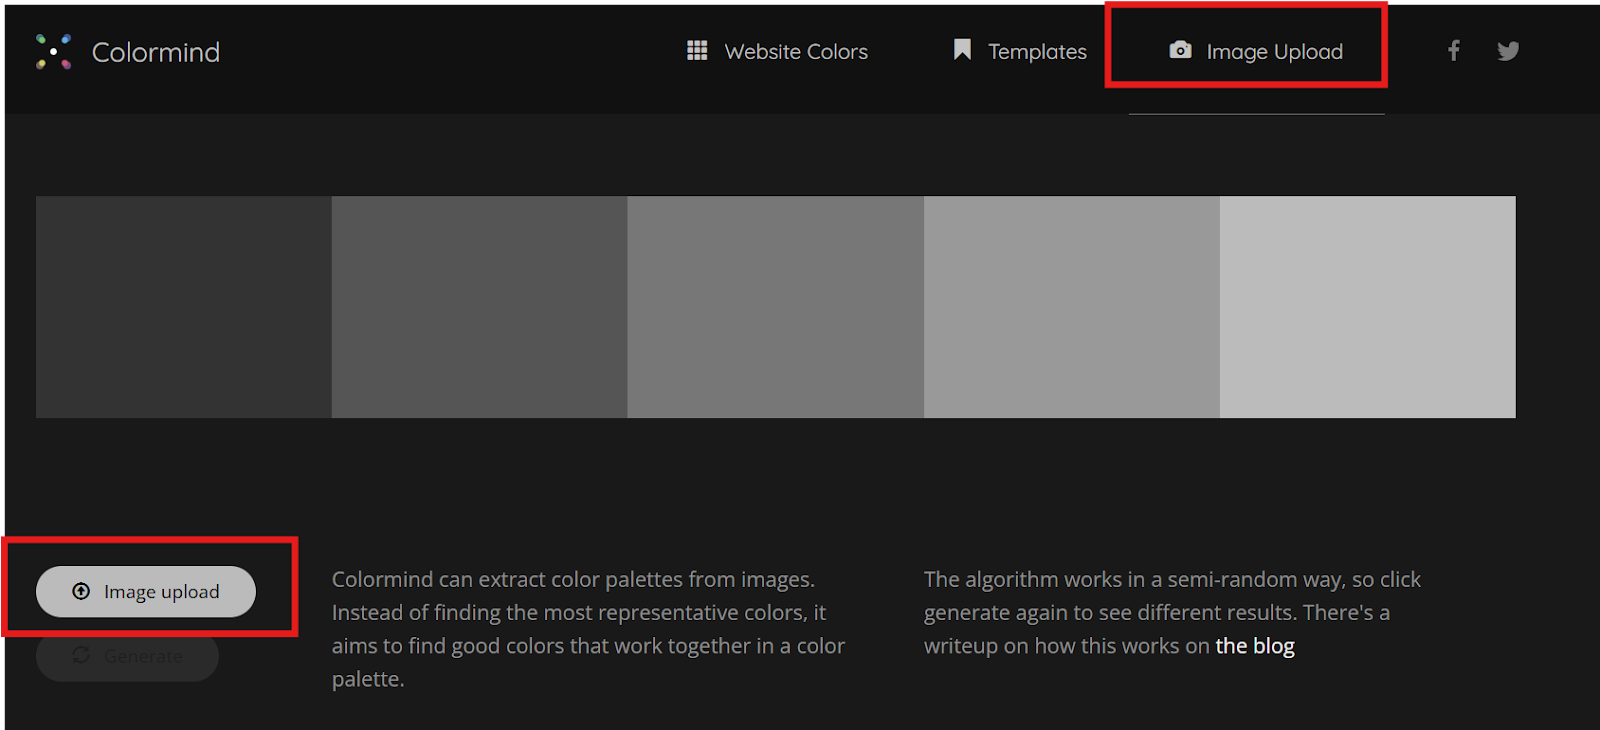Click the Colormind brand name text
The width and height of the screenshot is (1600, 730).
pos(155,52)
